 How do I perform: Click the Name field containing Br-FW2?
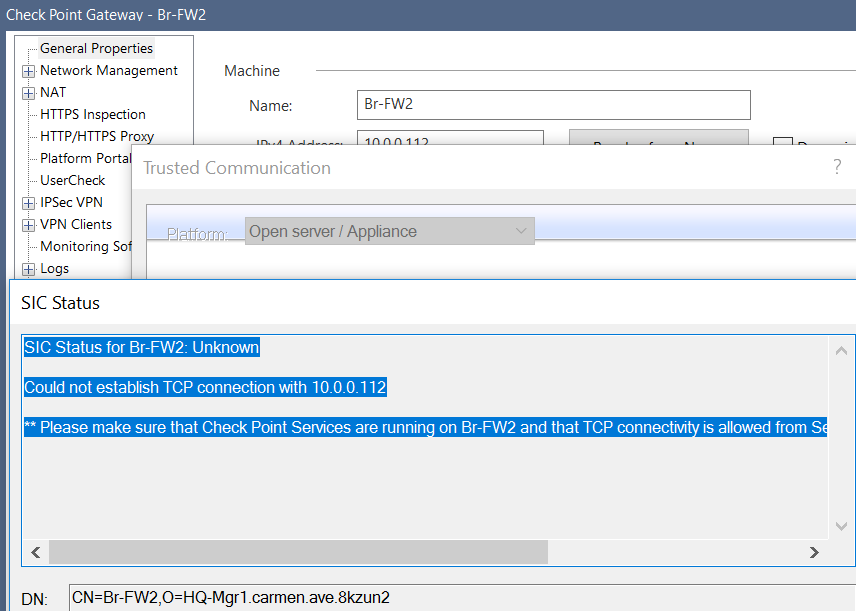(554, 105)
